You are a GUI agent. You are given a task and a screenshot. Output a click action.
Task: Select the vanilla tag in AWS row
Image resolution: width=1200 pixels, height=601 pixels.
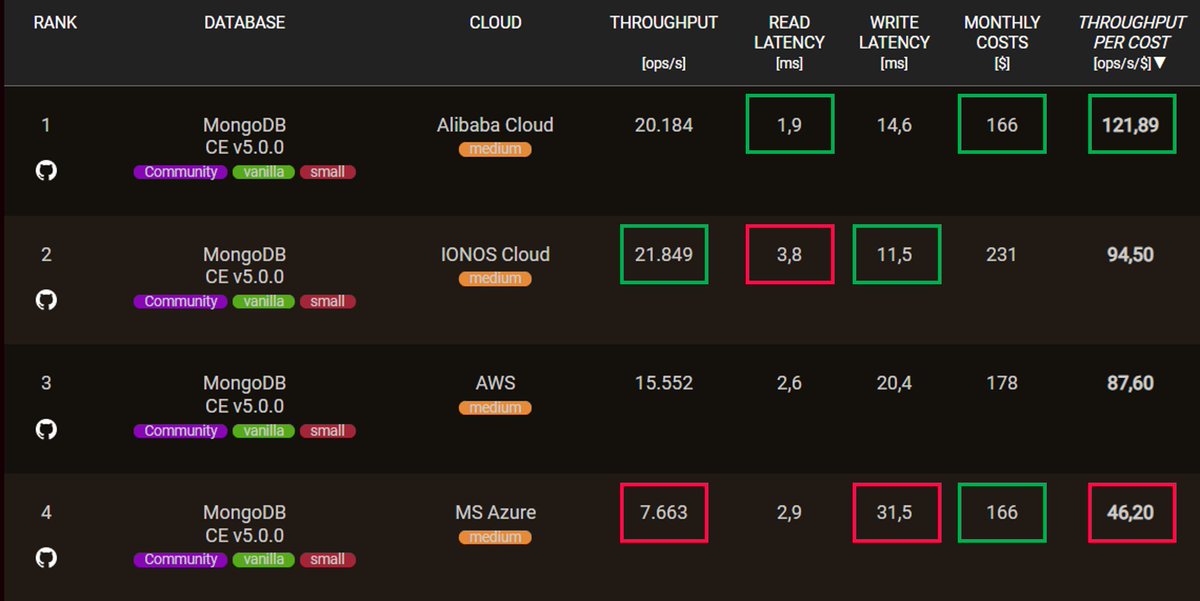tap(264, 431)
